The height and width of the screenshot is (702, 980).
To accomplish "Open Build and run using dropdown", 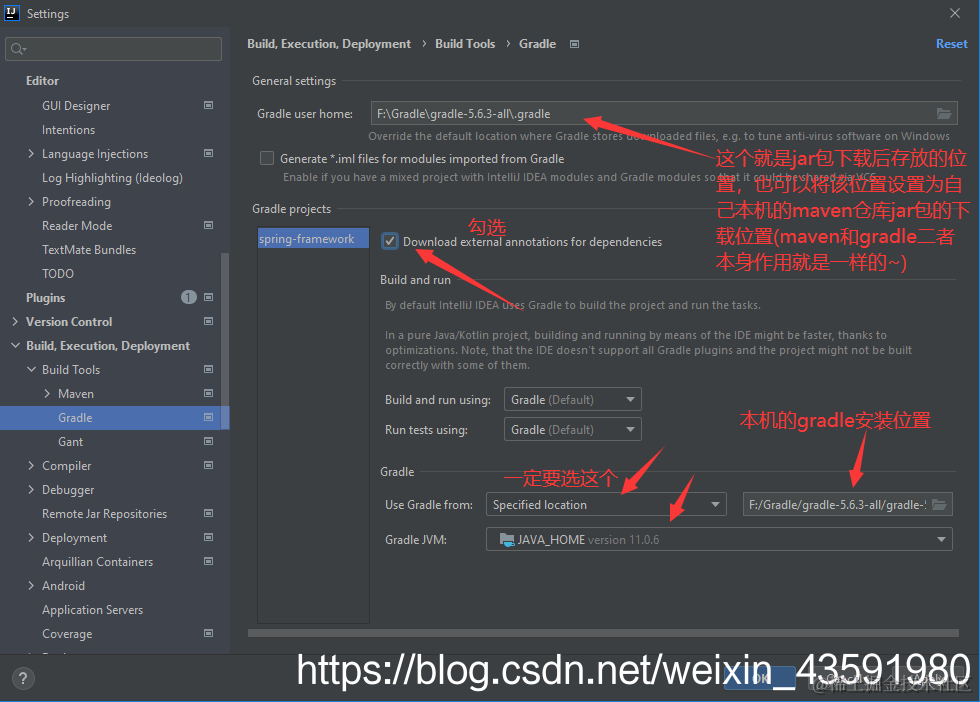I will tap(572, 399).
